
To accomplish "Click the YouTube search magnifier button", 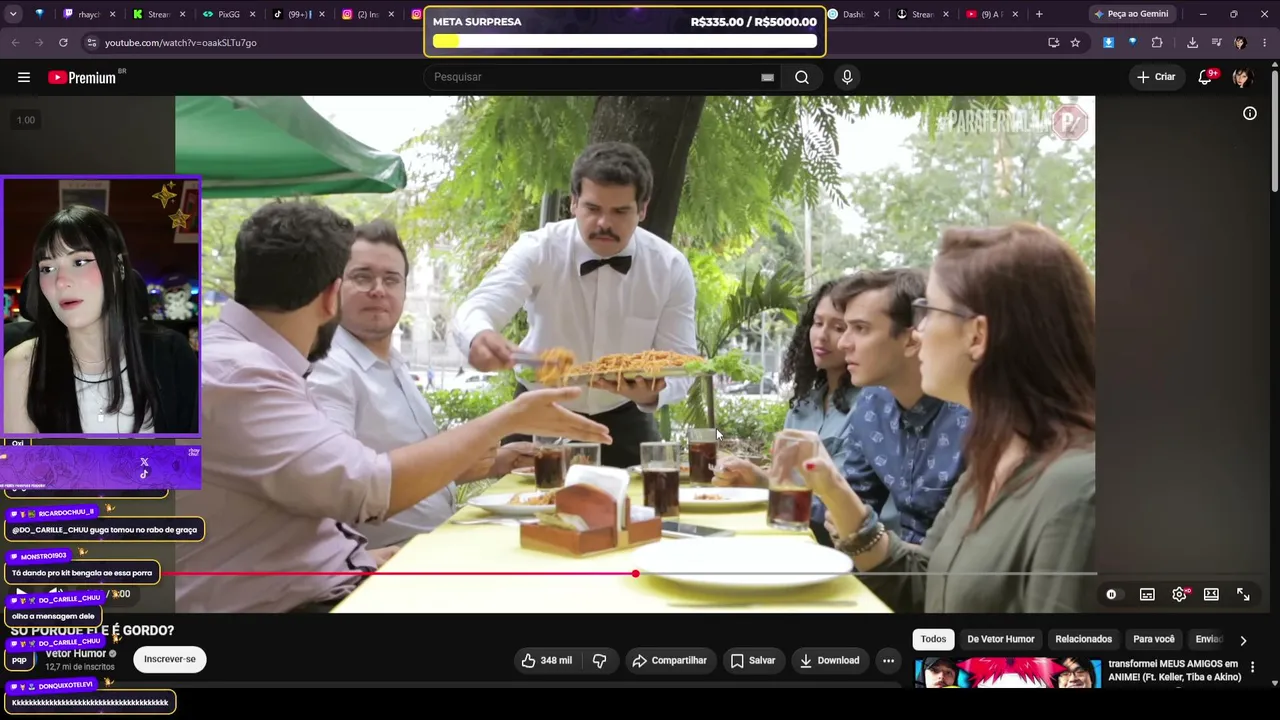I will coord(802,77).
